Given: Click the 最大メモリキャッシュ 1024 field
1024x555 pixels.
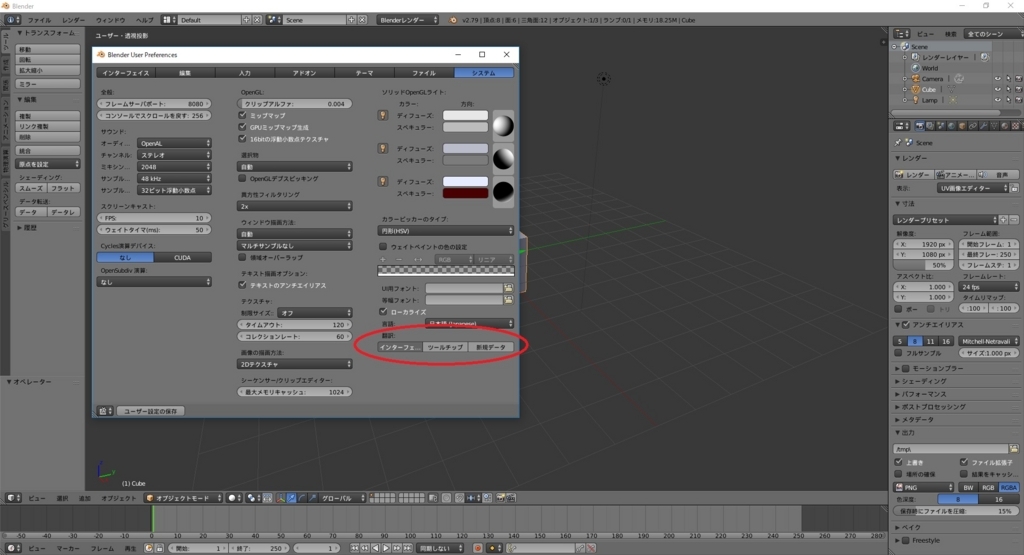Looking at the screenshot, I should point(295,392).
